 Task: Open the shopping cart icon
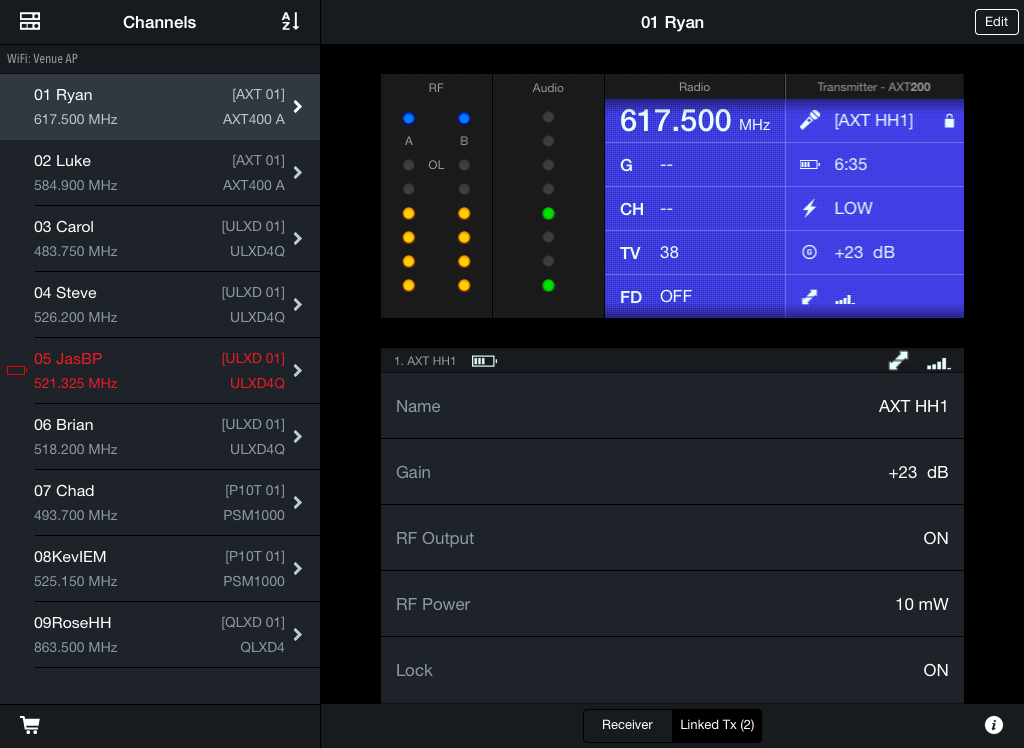(30, 725)
